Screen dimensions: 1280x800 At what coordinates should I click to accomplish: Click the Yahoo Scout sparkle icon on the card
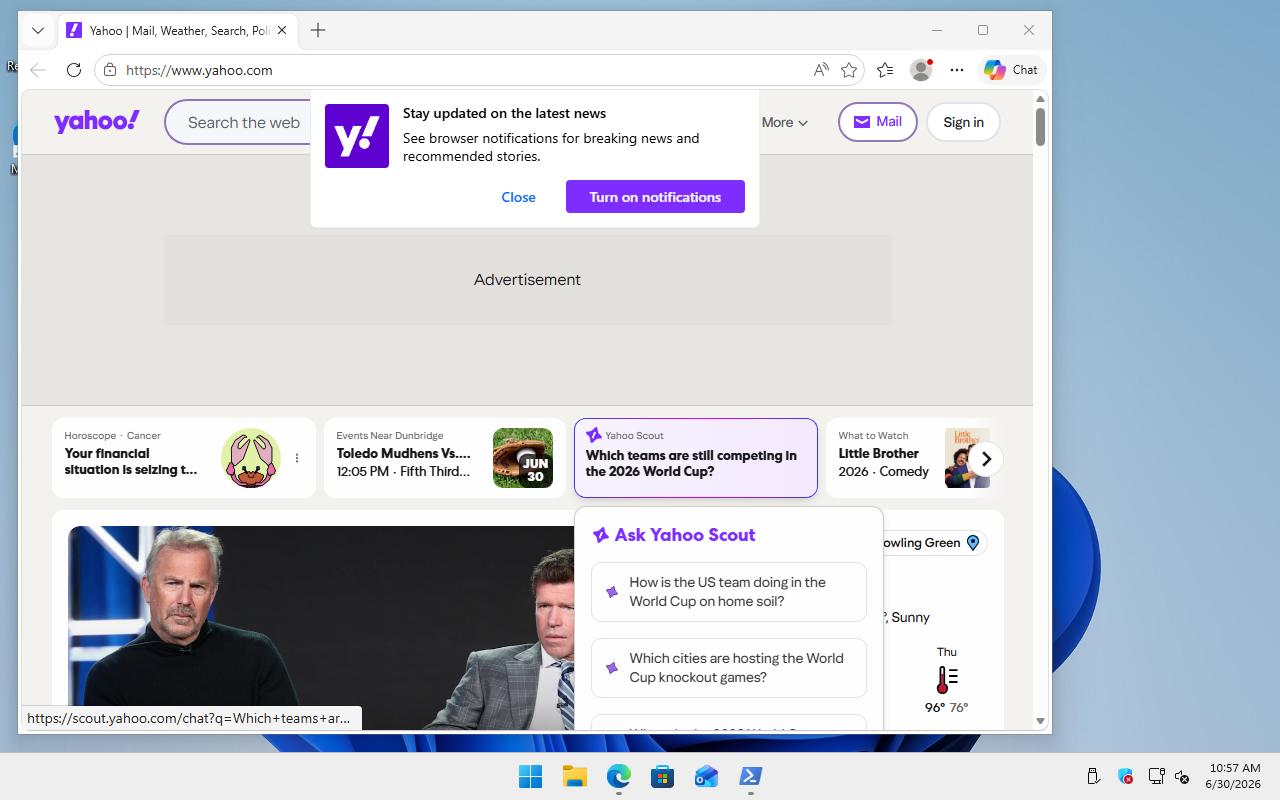[593, 435]
